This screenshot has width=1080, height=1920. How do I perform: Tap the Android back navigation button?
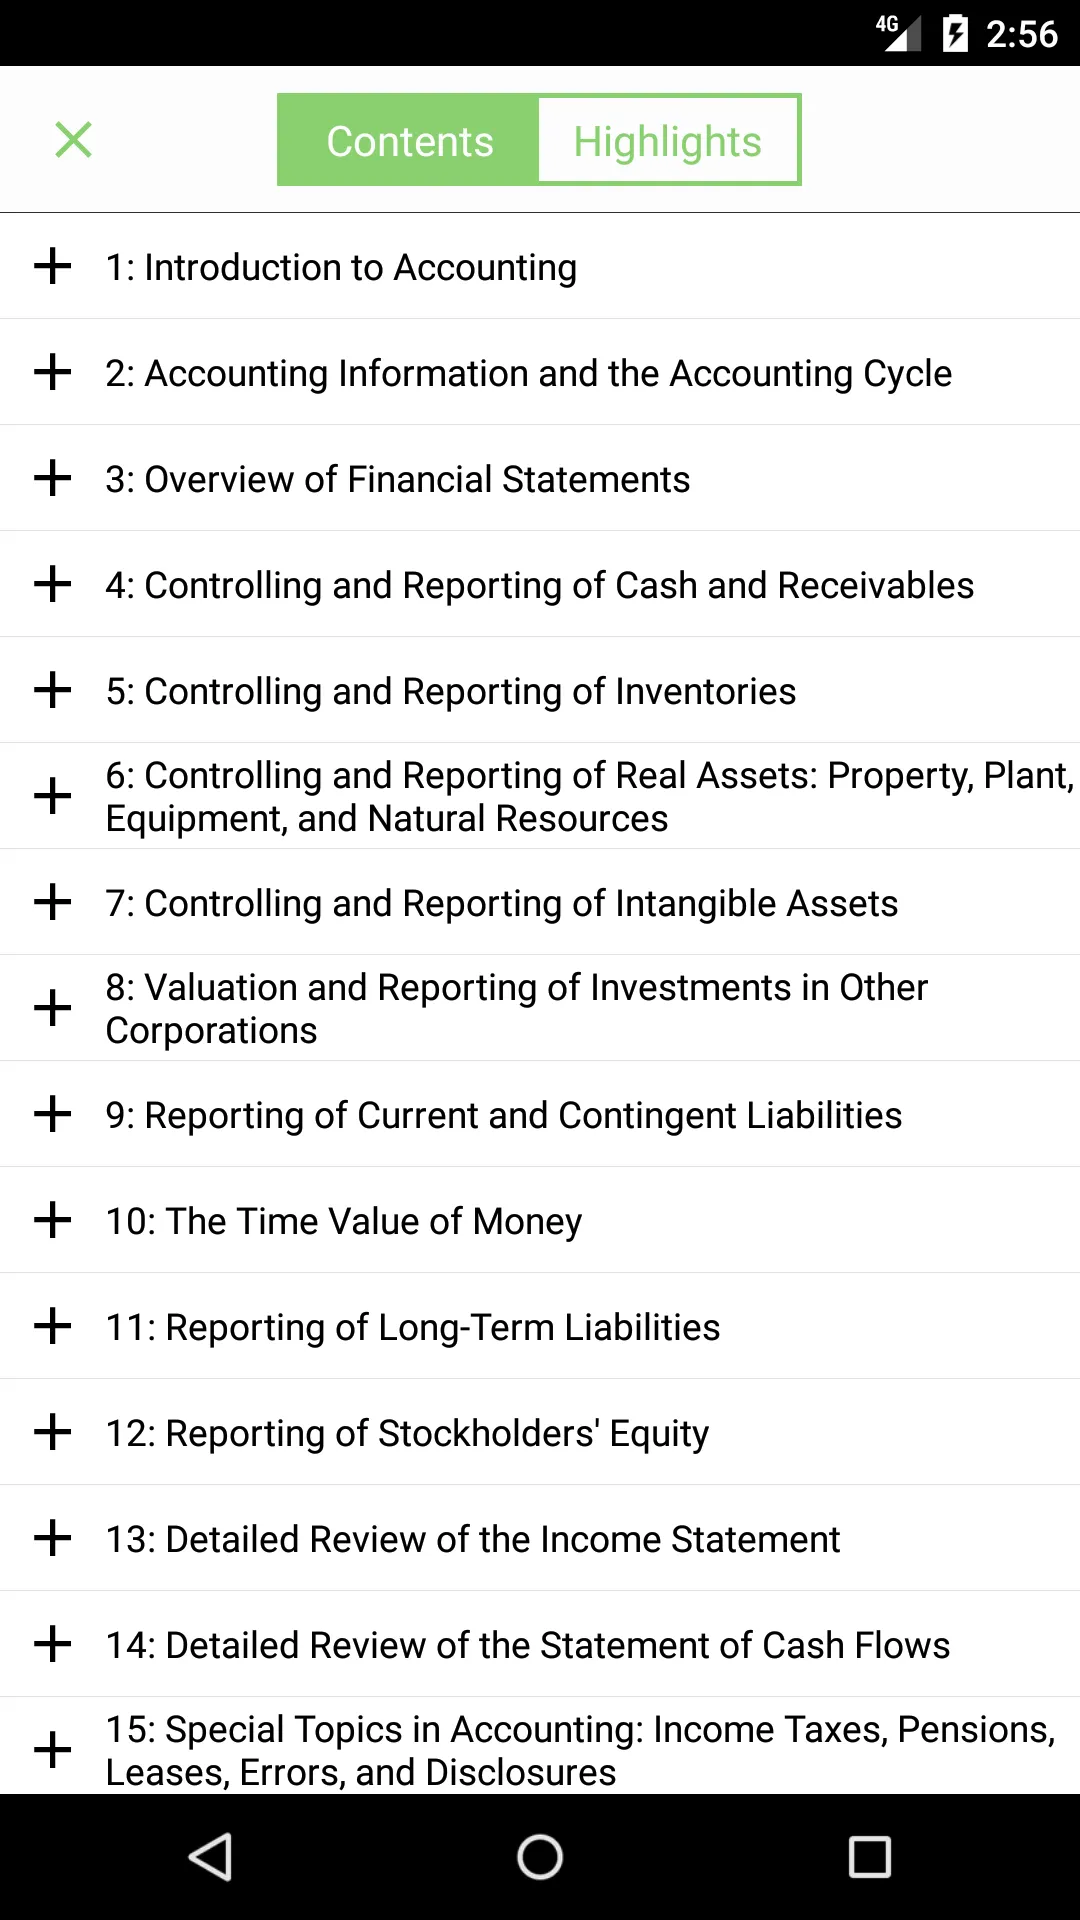211,1857
